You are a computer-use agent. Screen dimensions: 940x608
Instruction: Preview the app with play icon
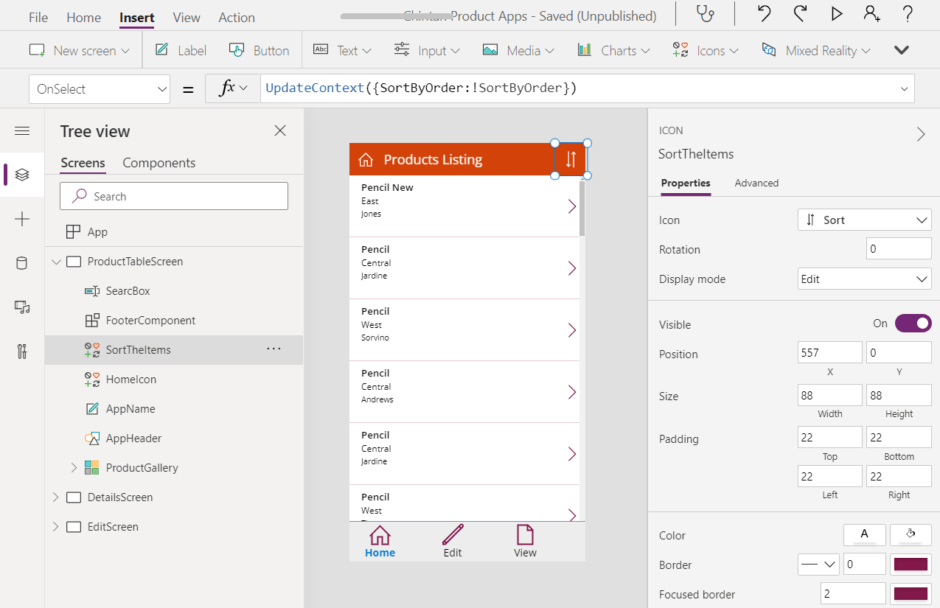click(x=836, y=13)
